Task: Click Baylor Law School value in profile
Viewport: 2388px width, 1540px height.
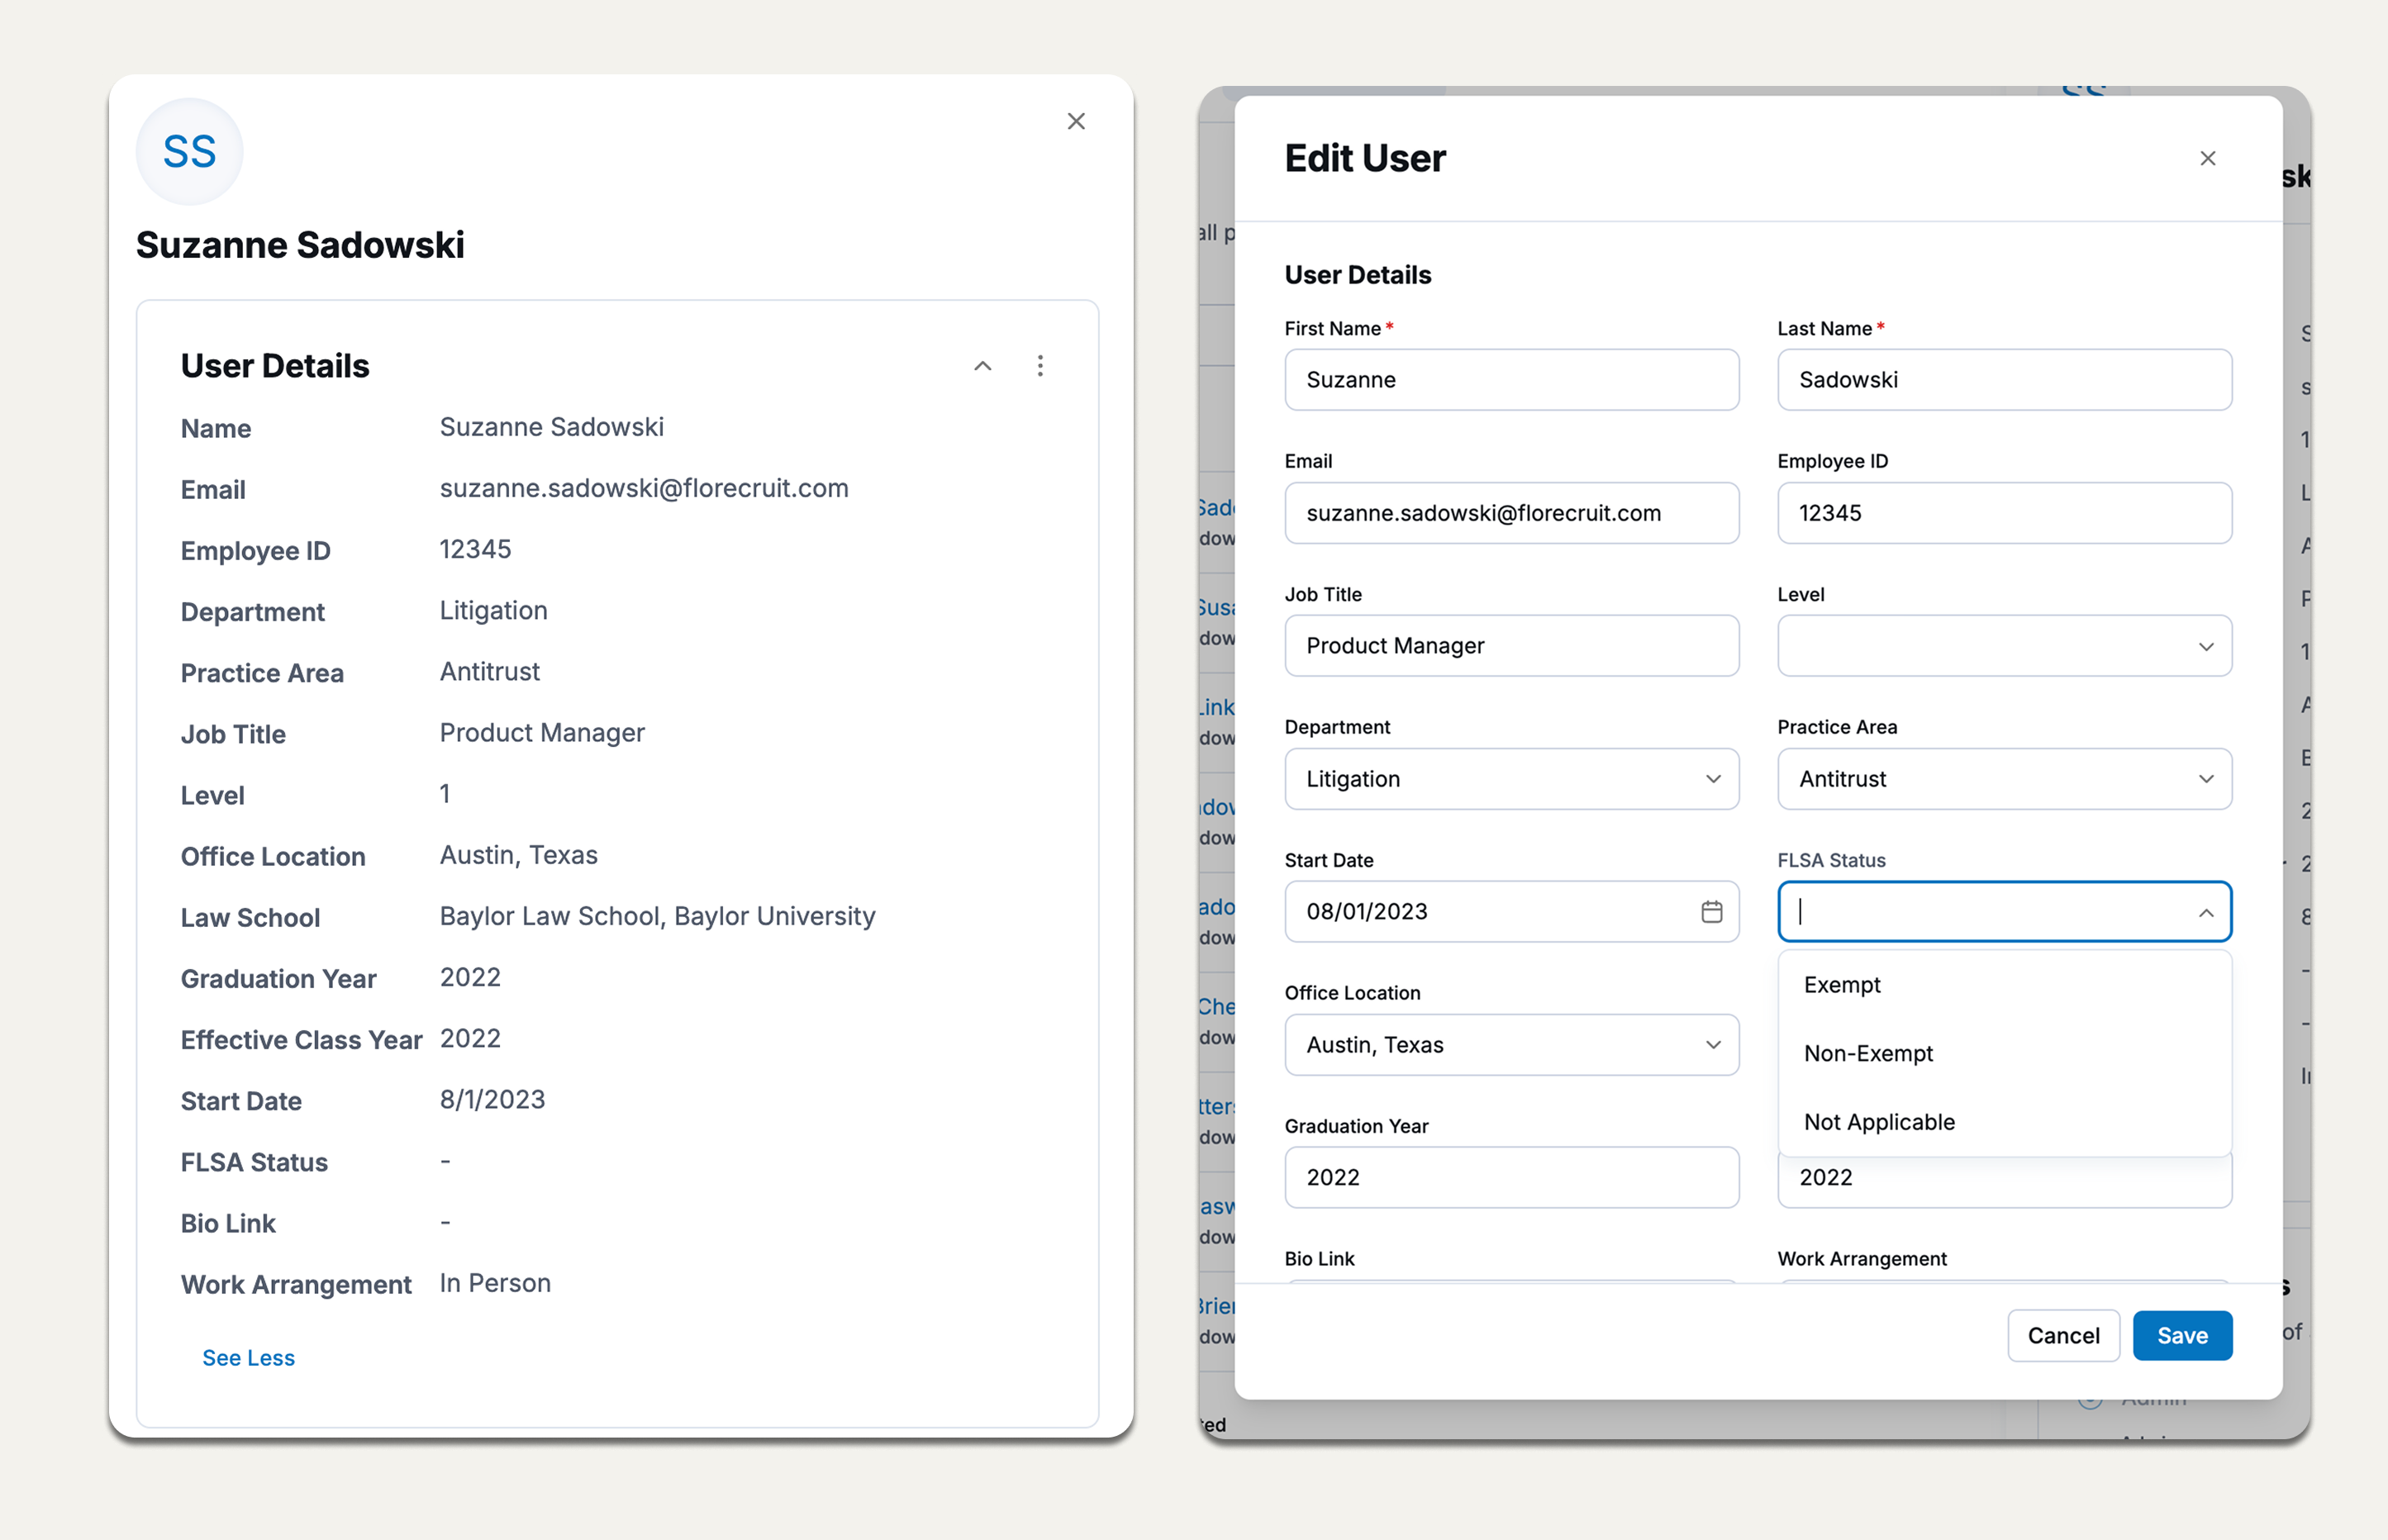Action: click(x=657, y=916)
